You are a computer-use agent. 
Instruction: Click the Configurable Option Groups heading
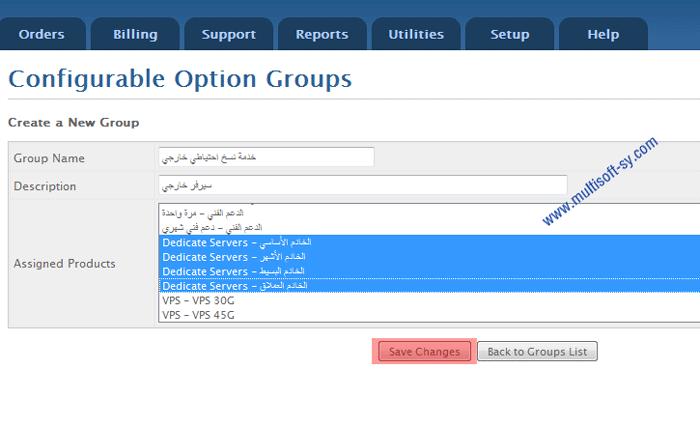pos(180,79)
